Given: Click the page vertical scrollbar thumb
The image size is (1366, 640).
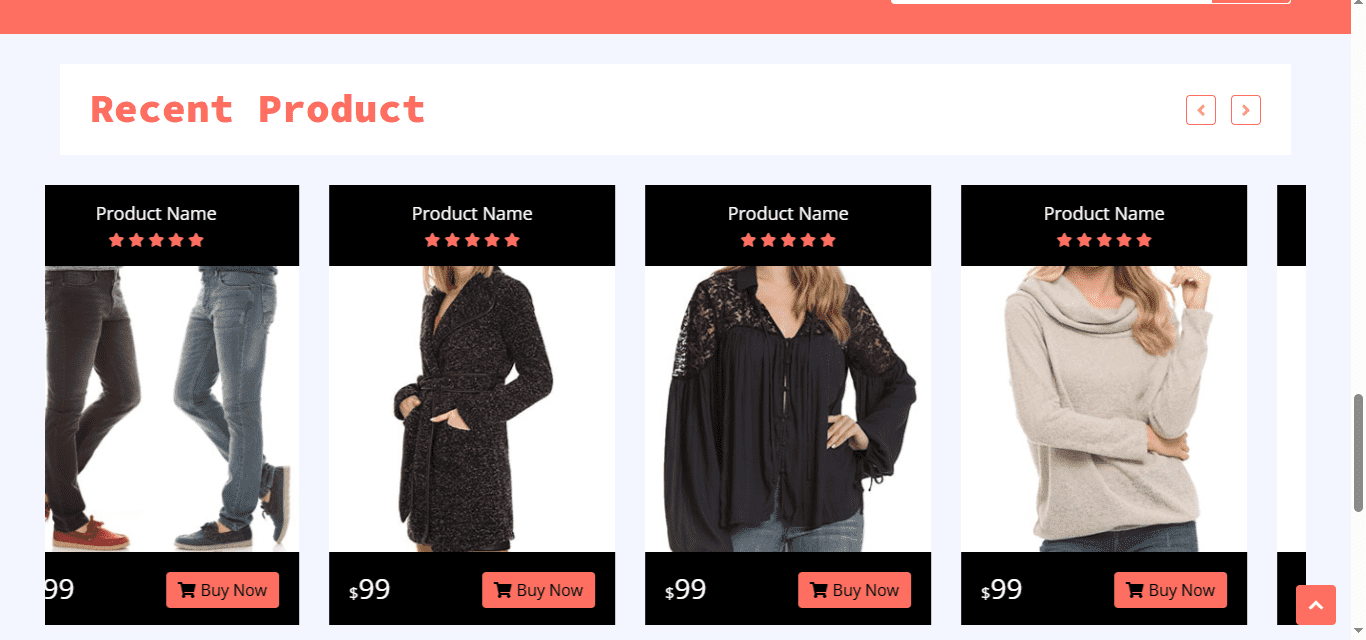Looking at the screenshot, I should click(x=1358, y=440).
